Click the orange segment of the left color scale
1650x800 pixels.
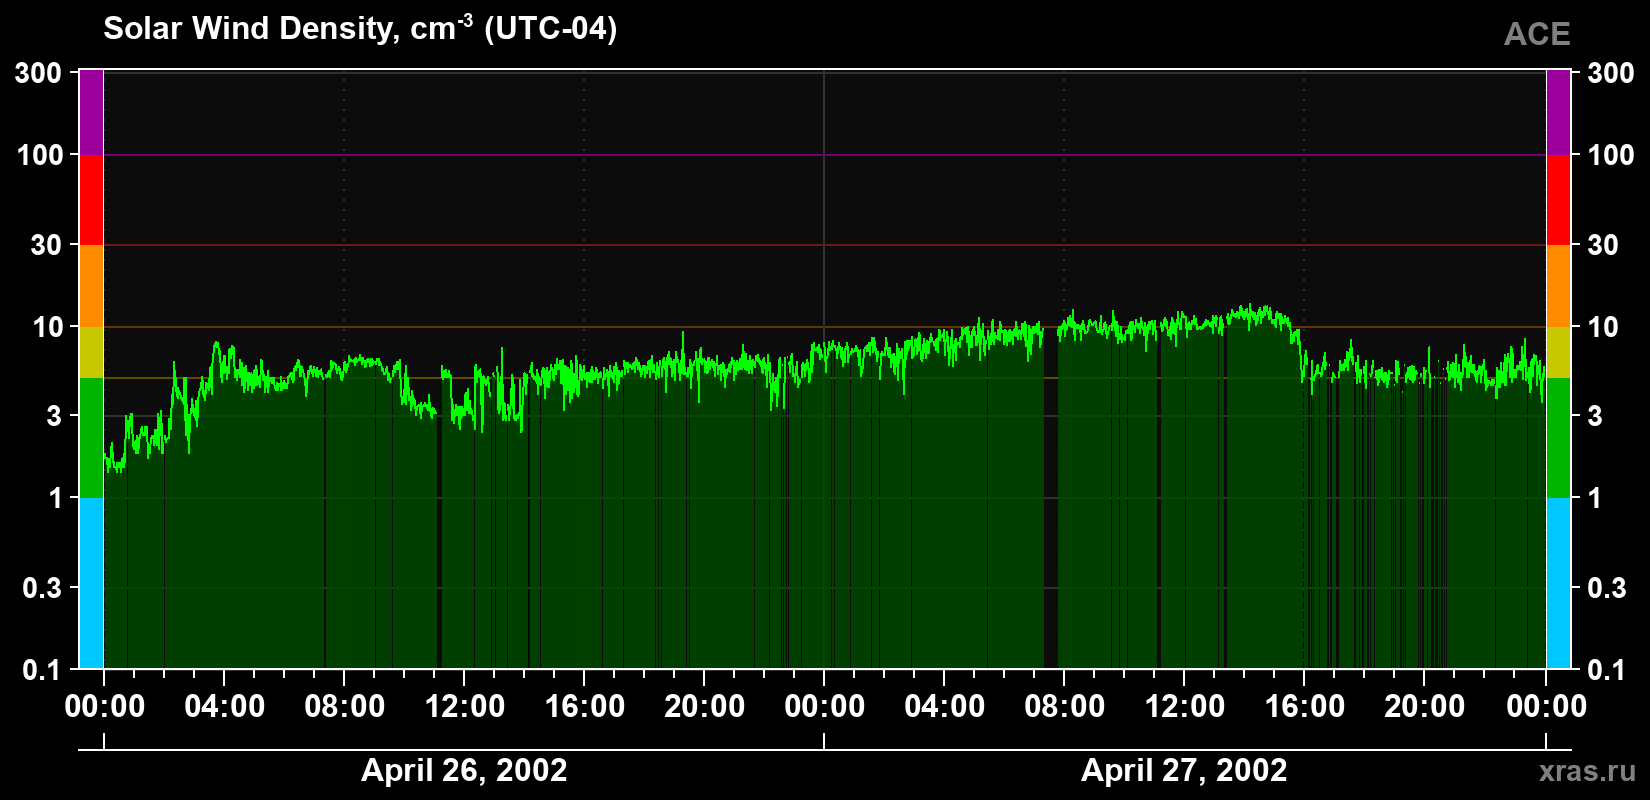(91, 286)
